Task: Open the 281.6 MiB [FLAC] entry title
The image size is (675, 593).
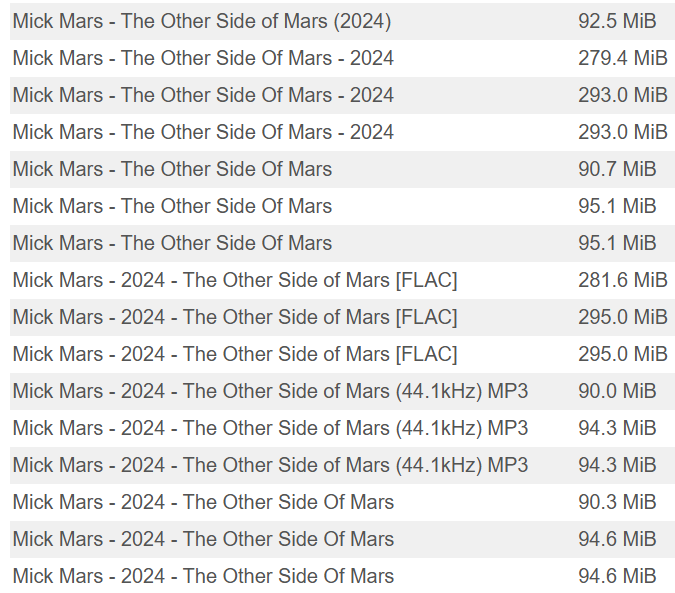Action: [235, 280]
